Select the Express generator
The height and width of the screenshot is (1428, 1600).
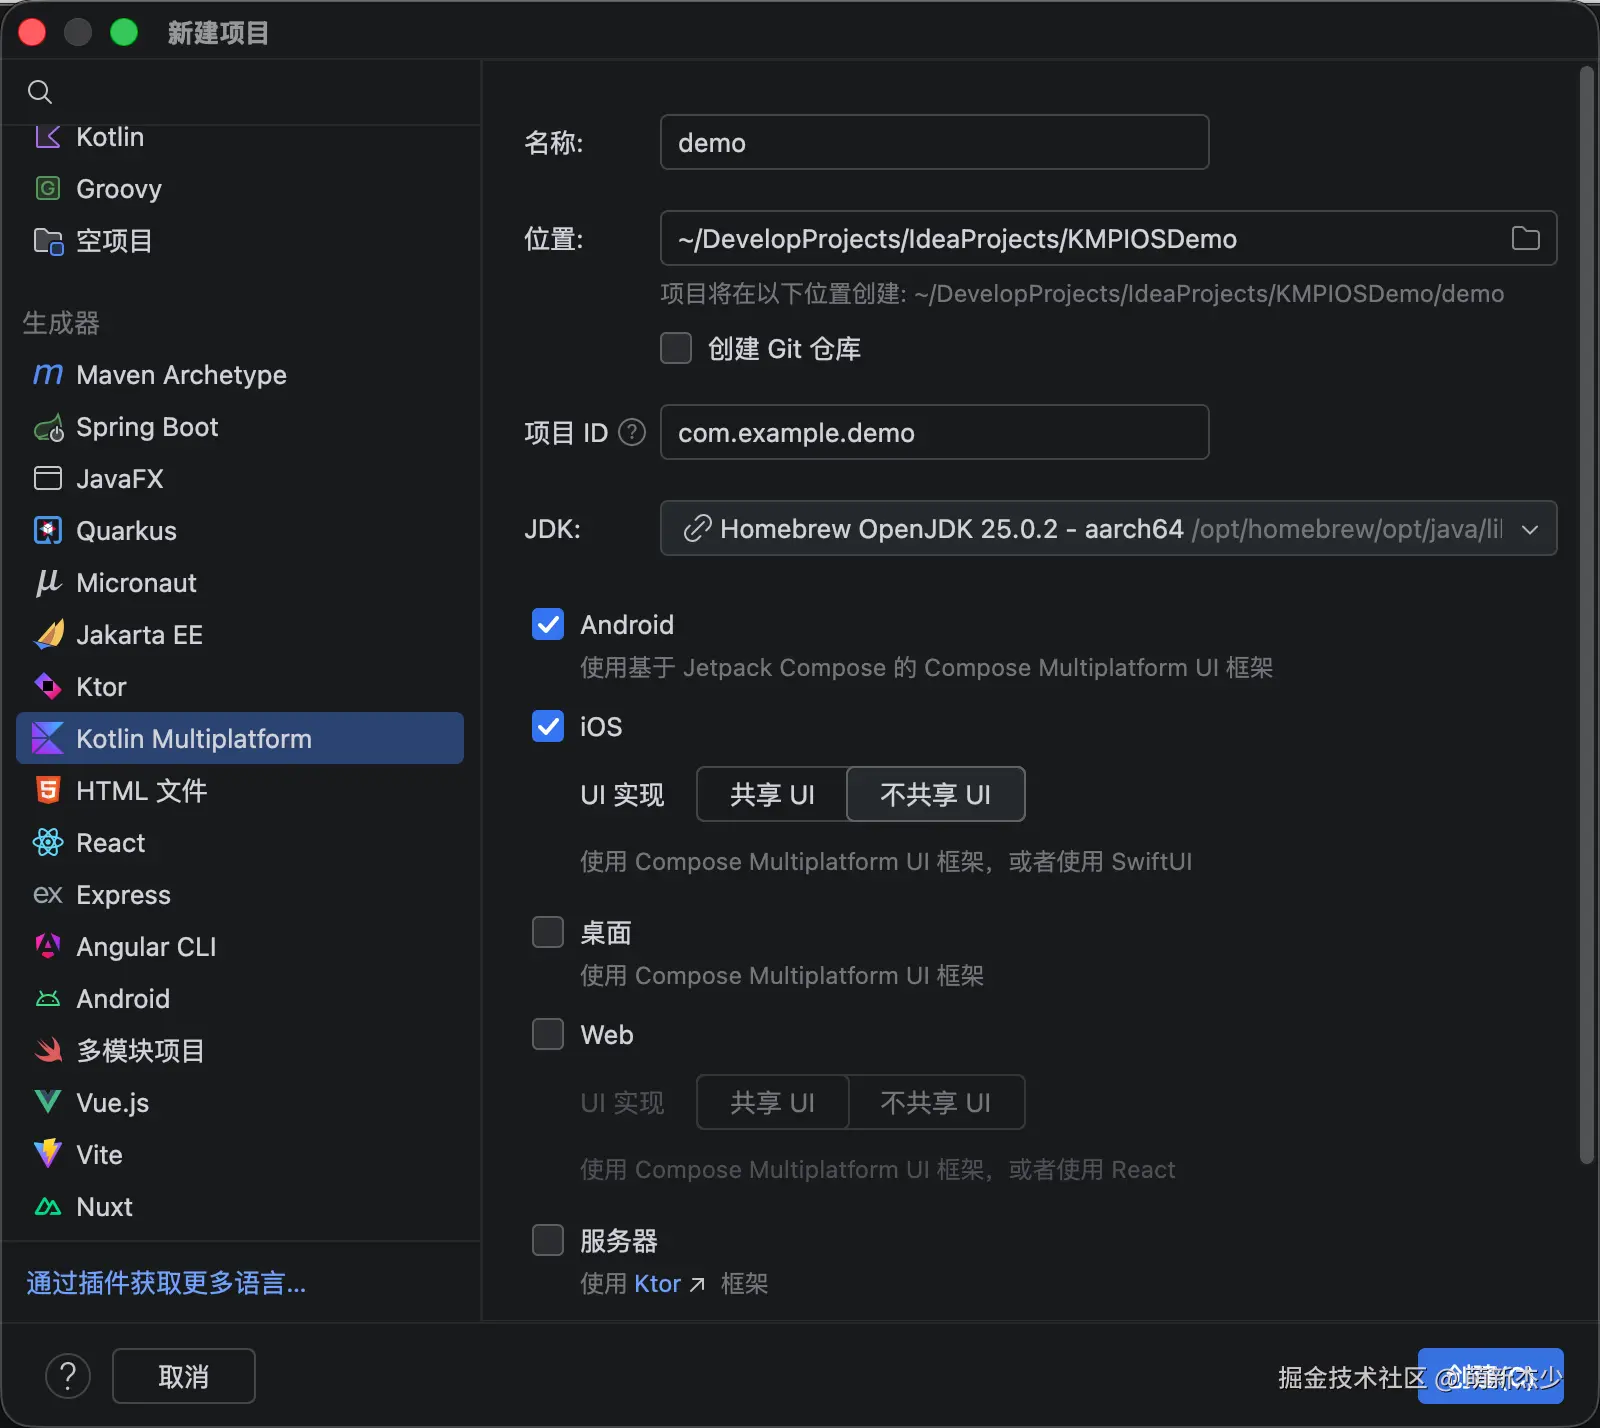click(x=240, y=895)
